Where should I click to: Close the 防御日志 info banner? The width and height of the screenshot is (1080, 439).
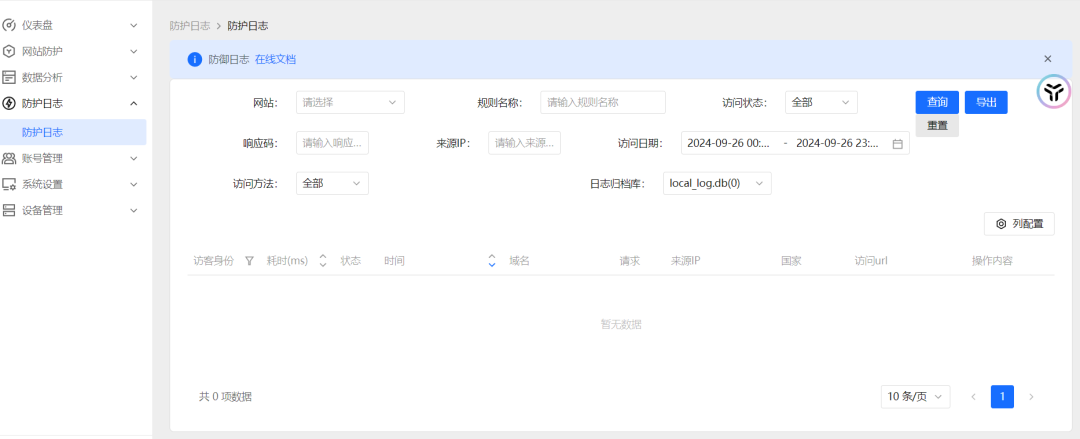[1047, 59]
